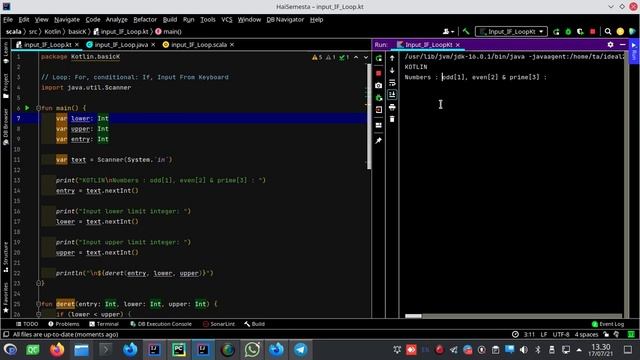
Task: Stop the process in Run panel sidebar
Action: 378,73
